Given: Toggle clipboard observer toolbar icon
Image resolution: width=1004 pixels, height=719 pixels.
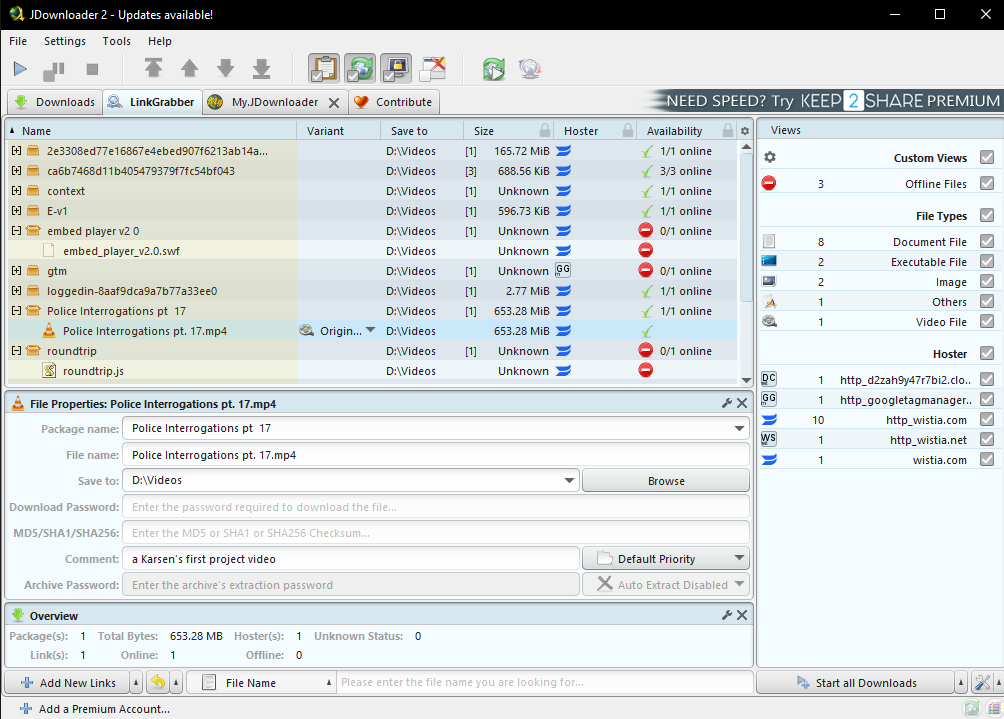Looking at the screenshot, I should coord(324,68).
